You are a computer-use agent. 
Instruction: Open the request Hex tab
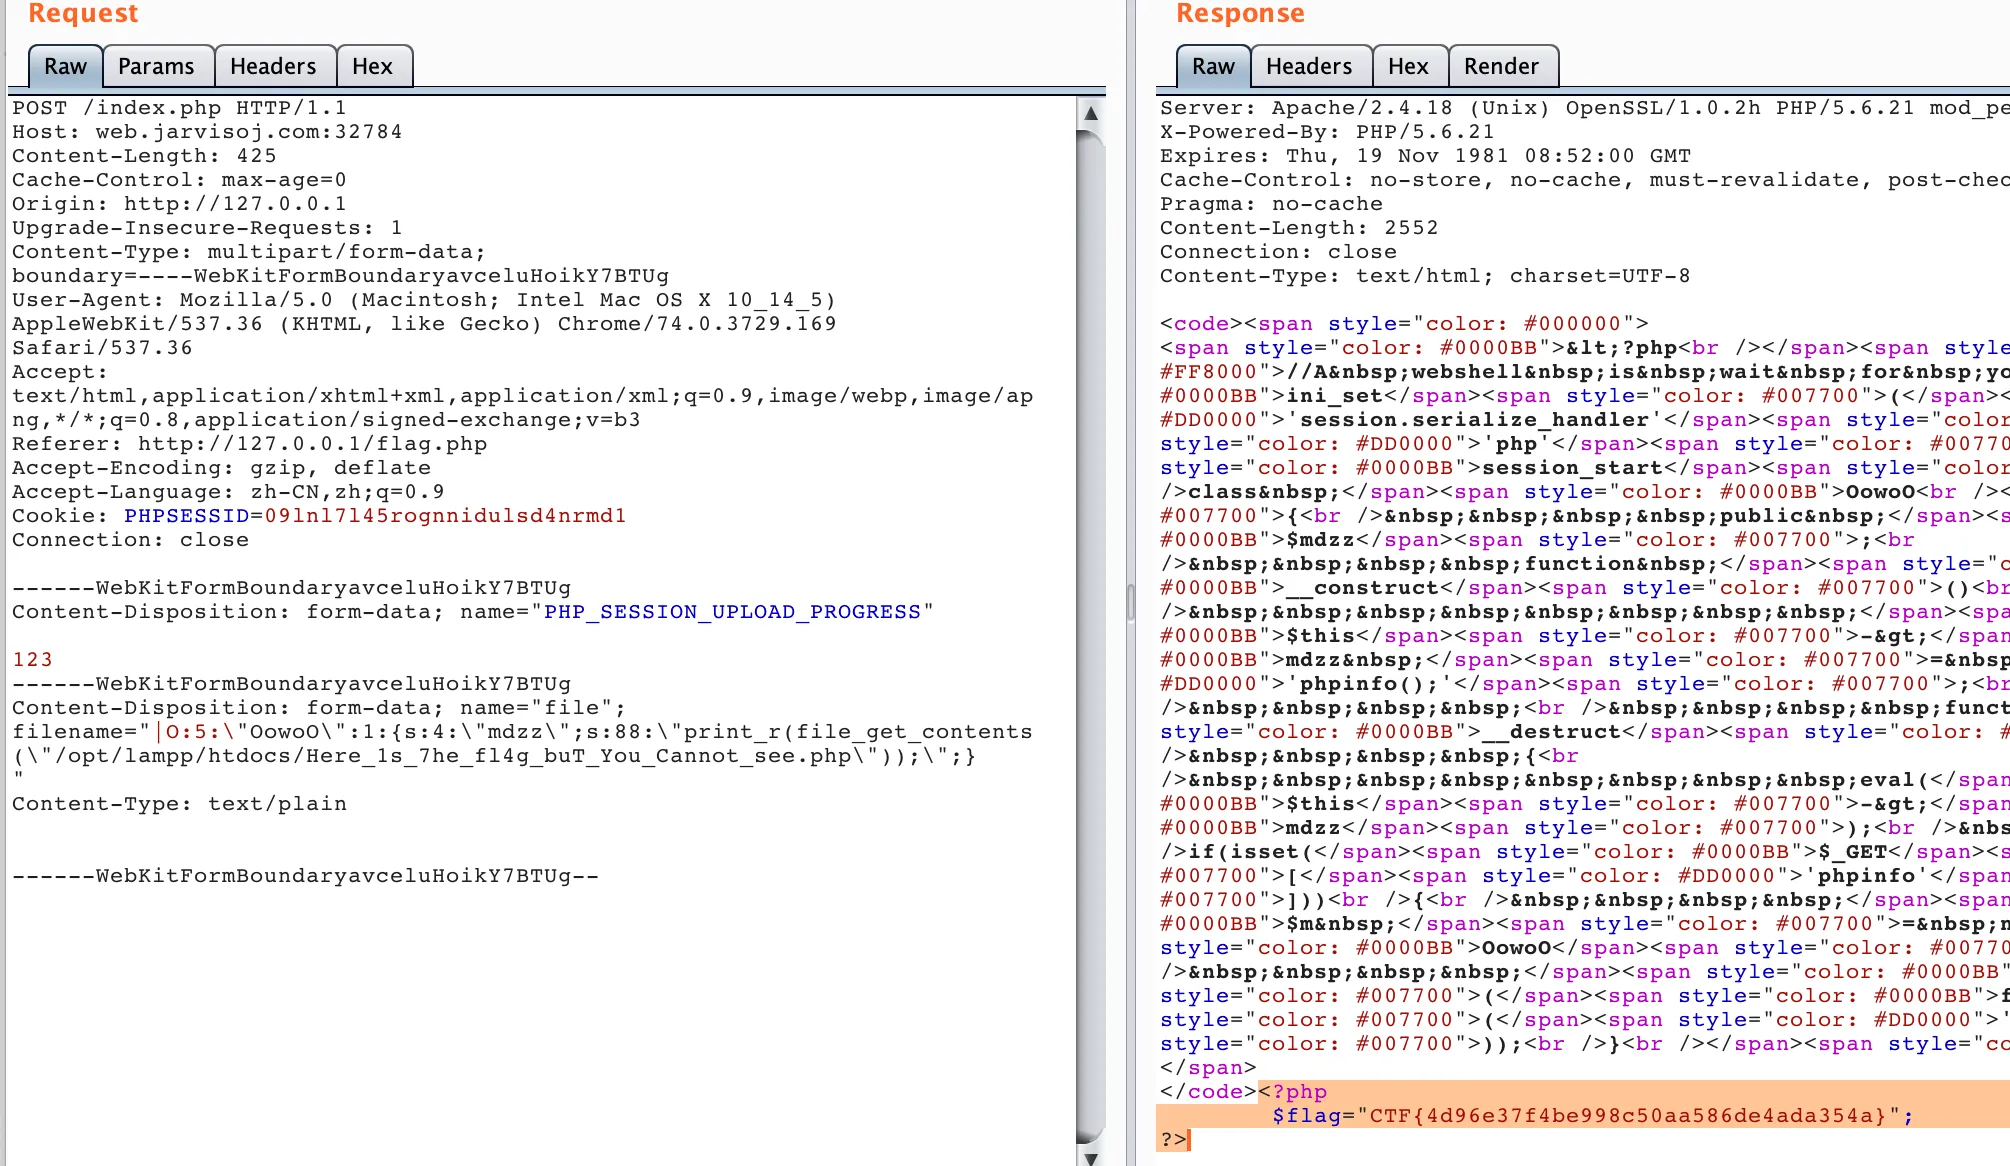372,66
